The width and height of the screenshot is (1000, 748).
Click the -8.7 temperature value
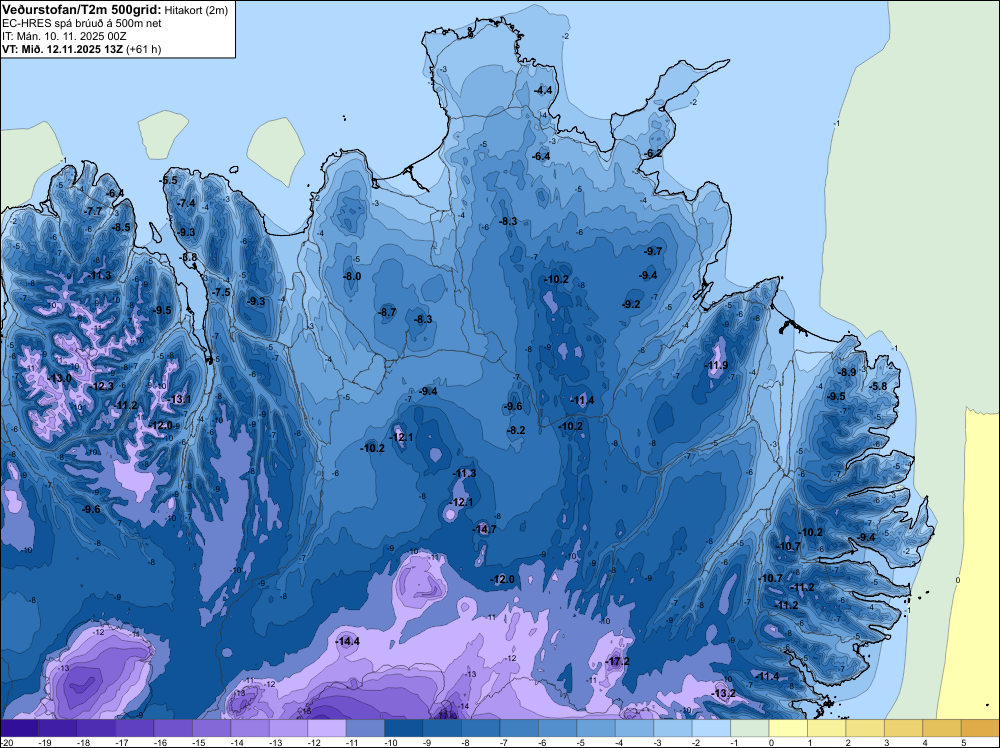click(x=387, y=312)
